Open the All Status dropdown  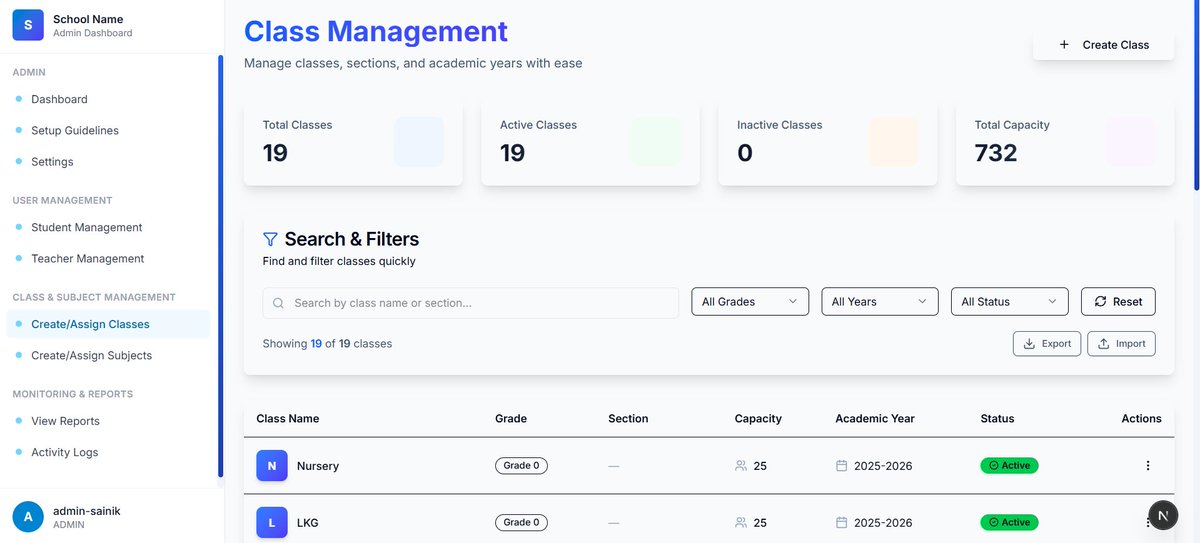tap(1010, 302)
